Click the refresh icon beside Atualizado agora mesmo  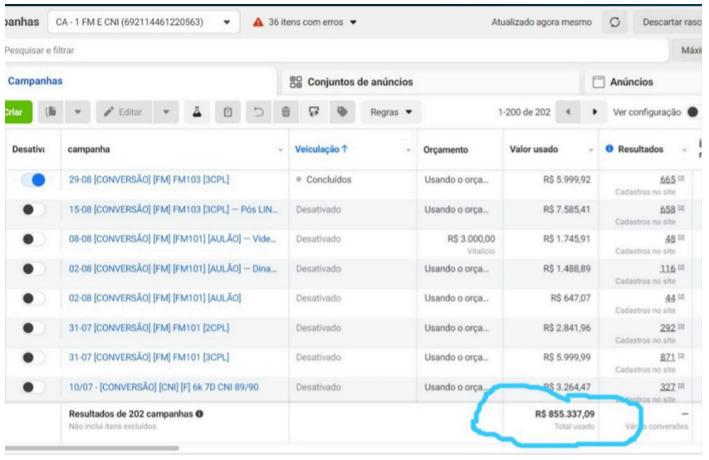pyautogui.click(x=614, y=22)
